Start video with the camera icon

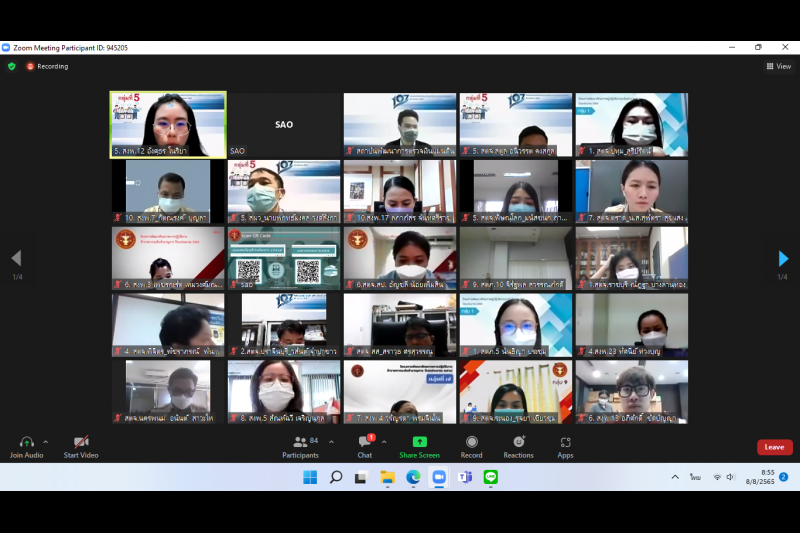(x=81, y=442)
